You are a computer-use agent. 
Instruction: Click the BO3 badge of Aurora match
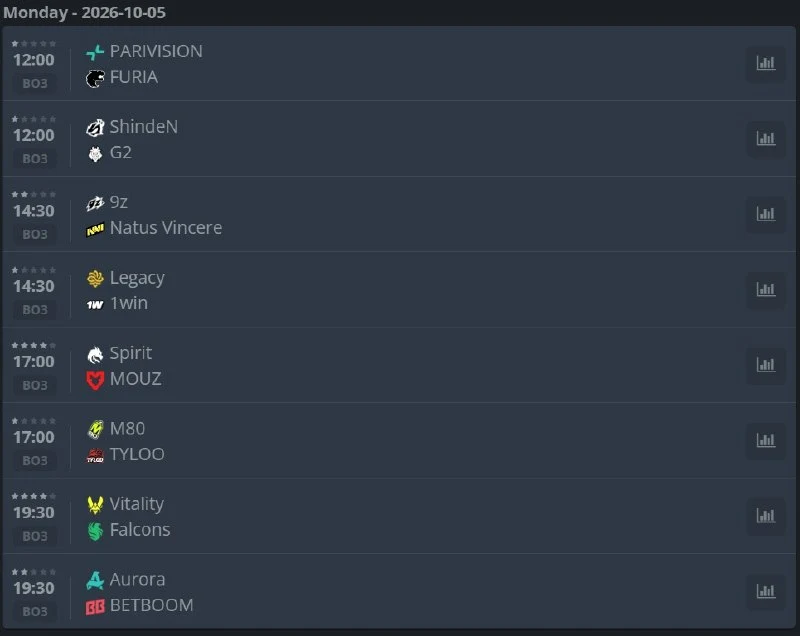35,611
